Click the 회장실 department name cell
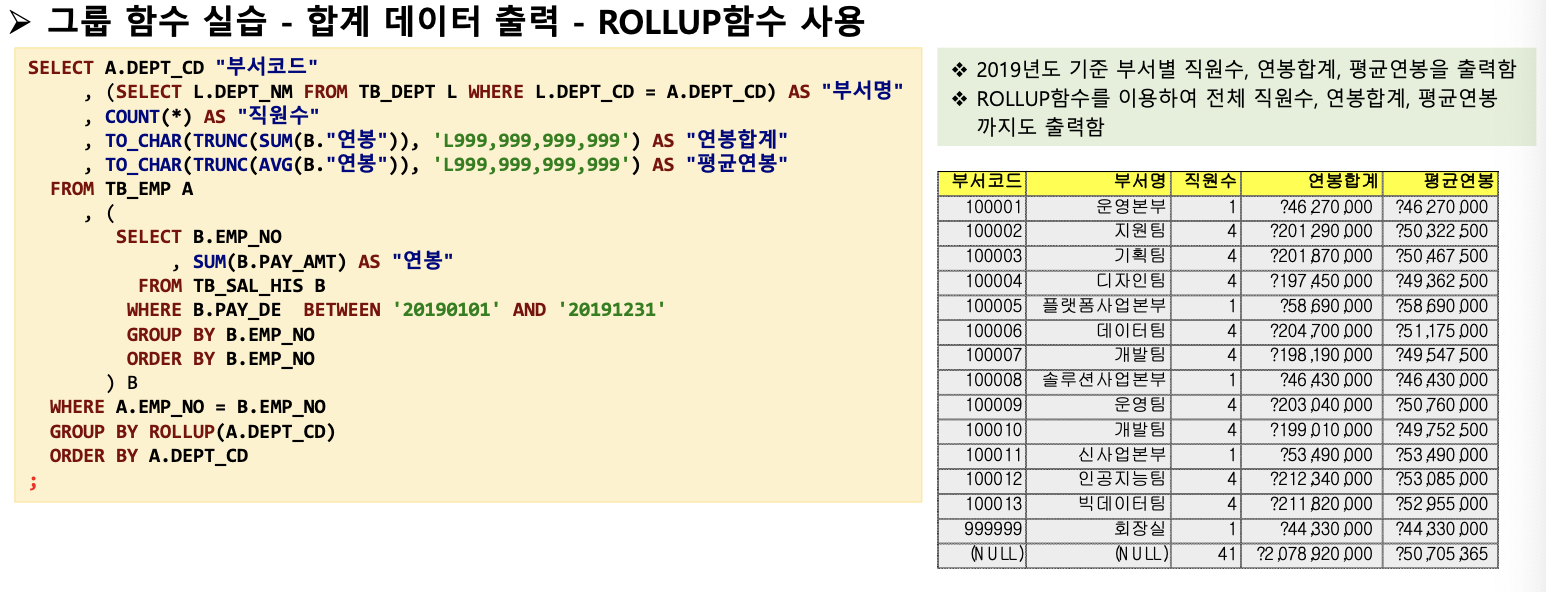The image size is (1546, 592). tap(1098, 529)
